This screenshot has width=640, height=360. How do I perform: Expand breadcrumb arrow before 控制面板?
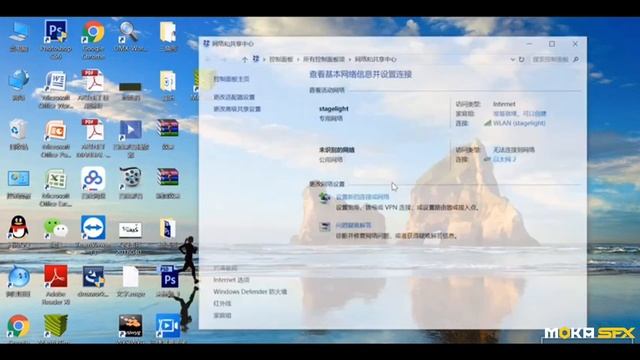[264, 59]
